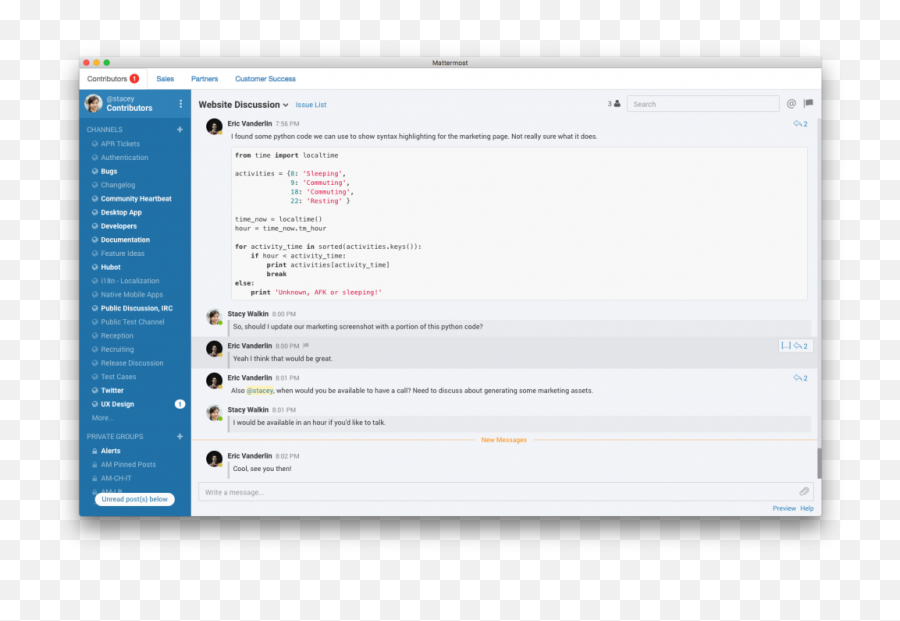Open the Public Test Channel
The image size is (900, 621).
click(x=135, y=323)
